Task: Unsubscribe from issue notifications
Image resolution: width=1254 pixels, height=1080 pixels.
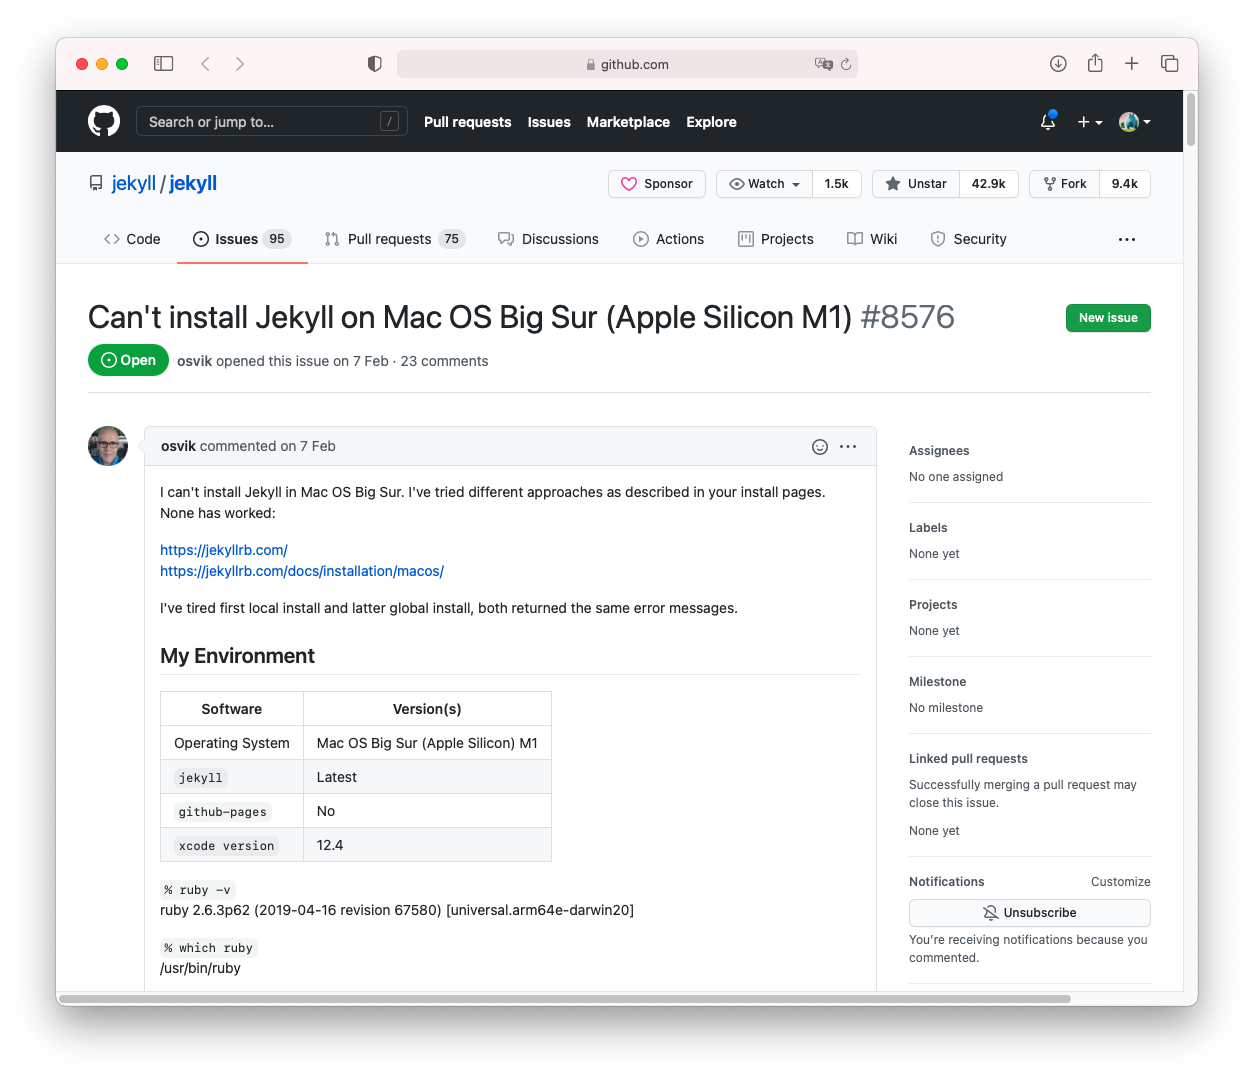Action: [1030, 913]
